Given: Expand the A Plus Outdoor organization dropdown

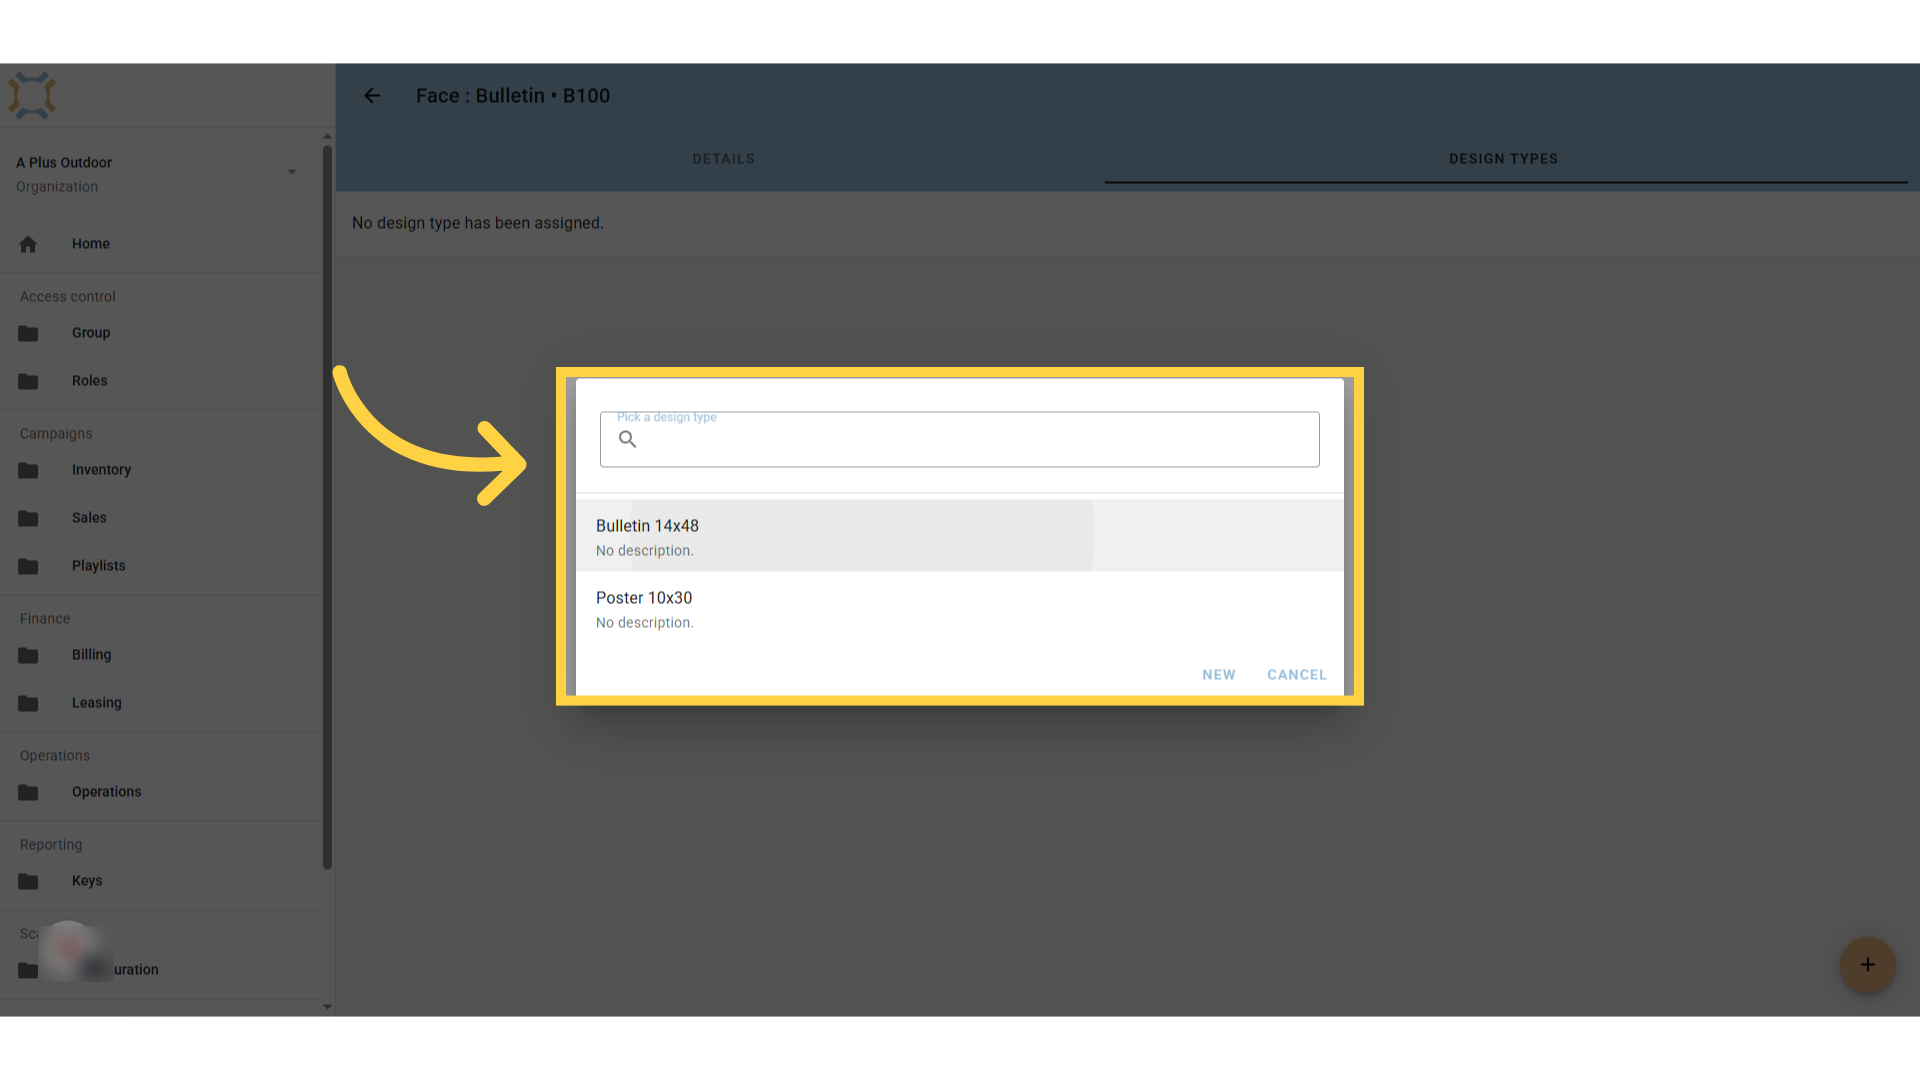Looking at the screenshot, I should 292,172.
